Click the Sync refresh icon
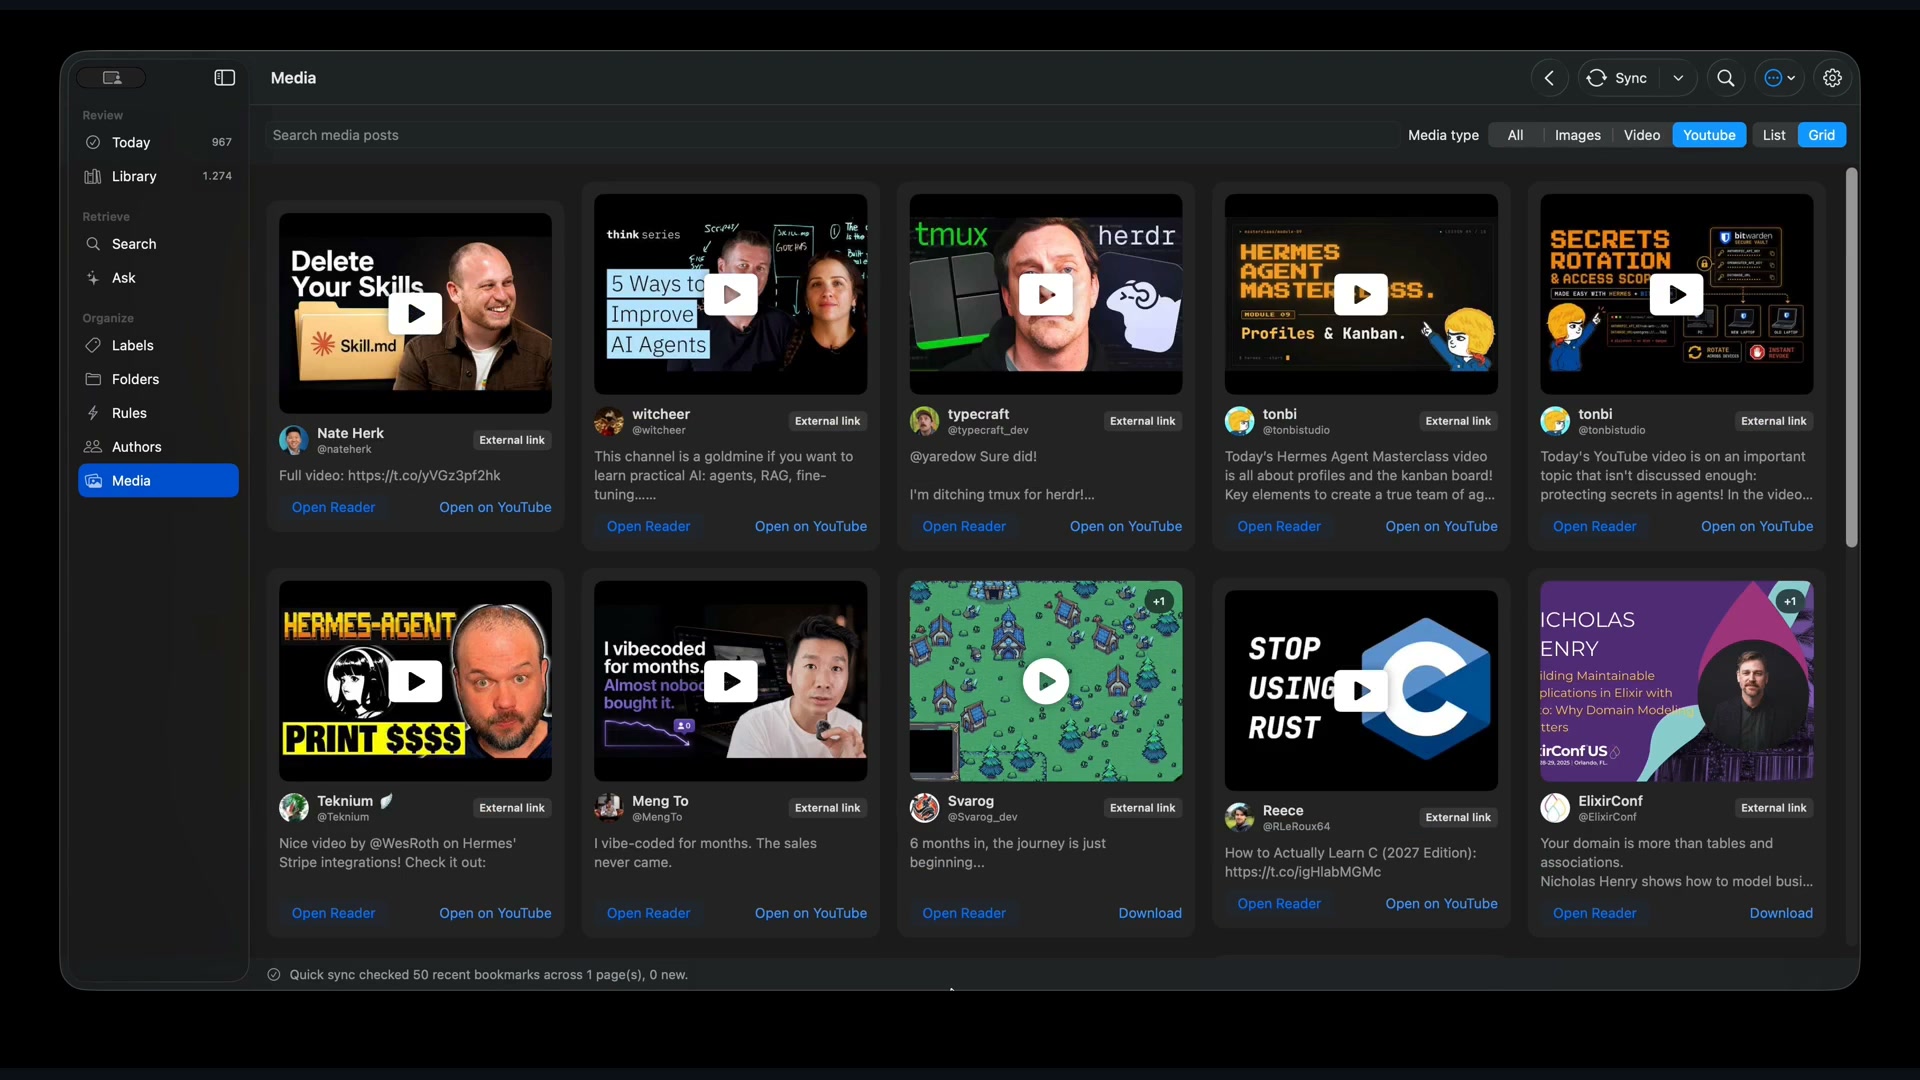 (x=1597, y=78)
